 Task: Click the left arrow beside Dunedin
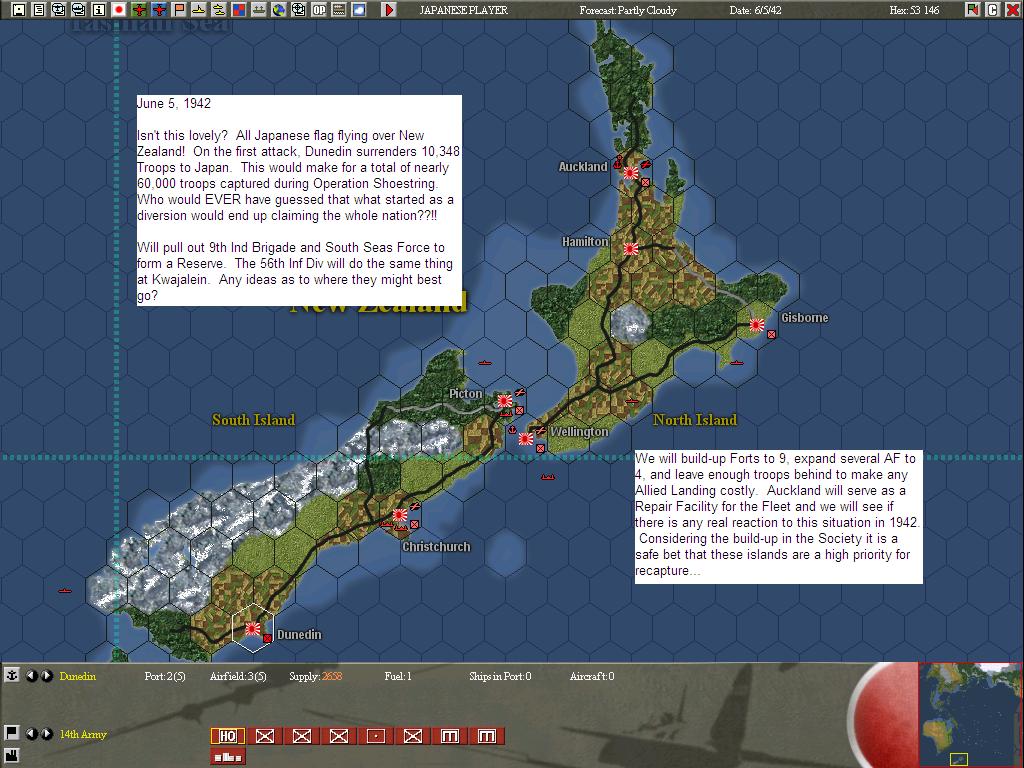pyautogui.click(x=33, y=675)
